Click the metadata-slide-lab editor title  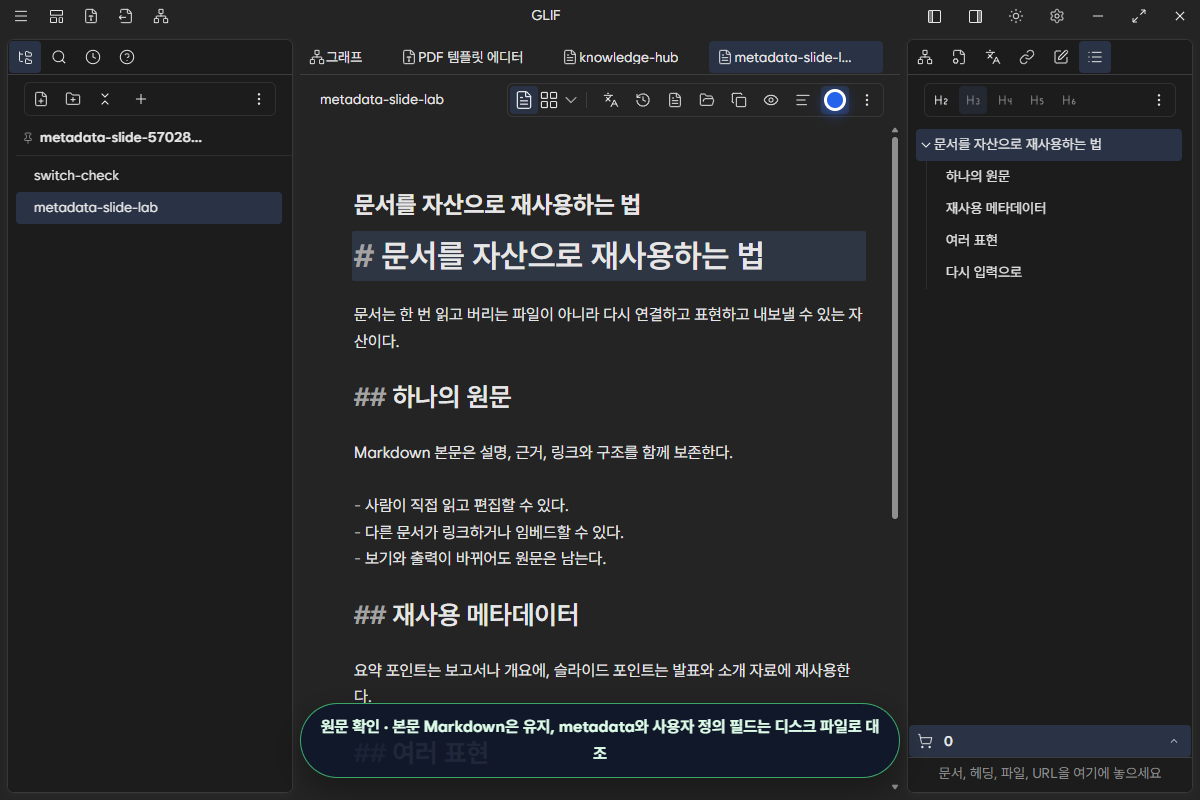coord(382,100)
